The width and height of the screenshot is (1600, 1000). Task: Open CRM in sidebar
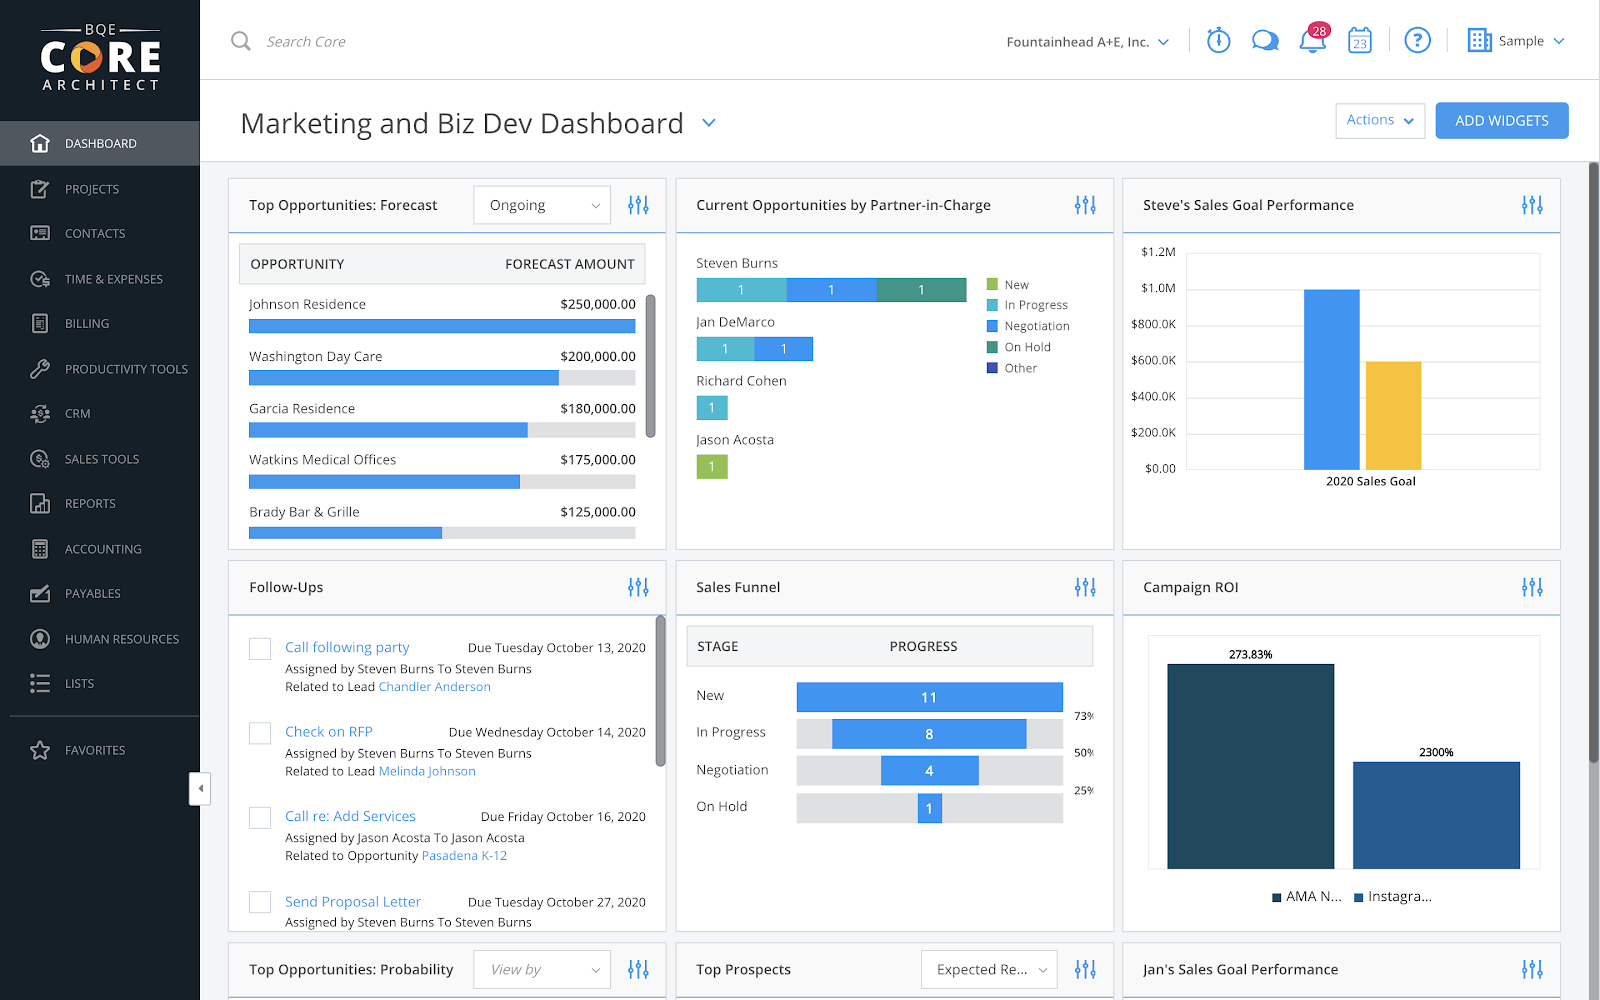(100, 413)
